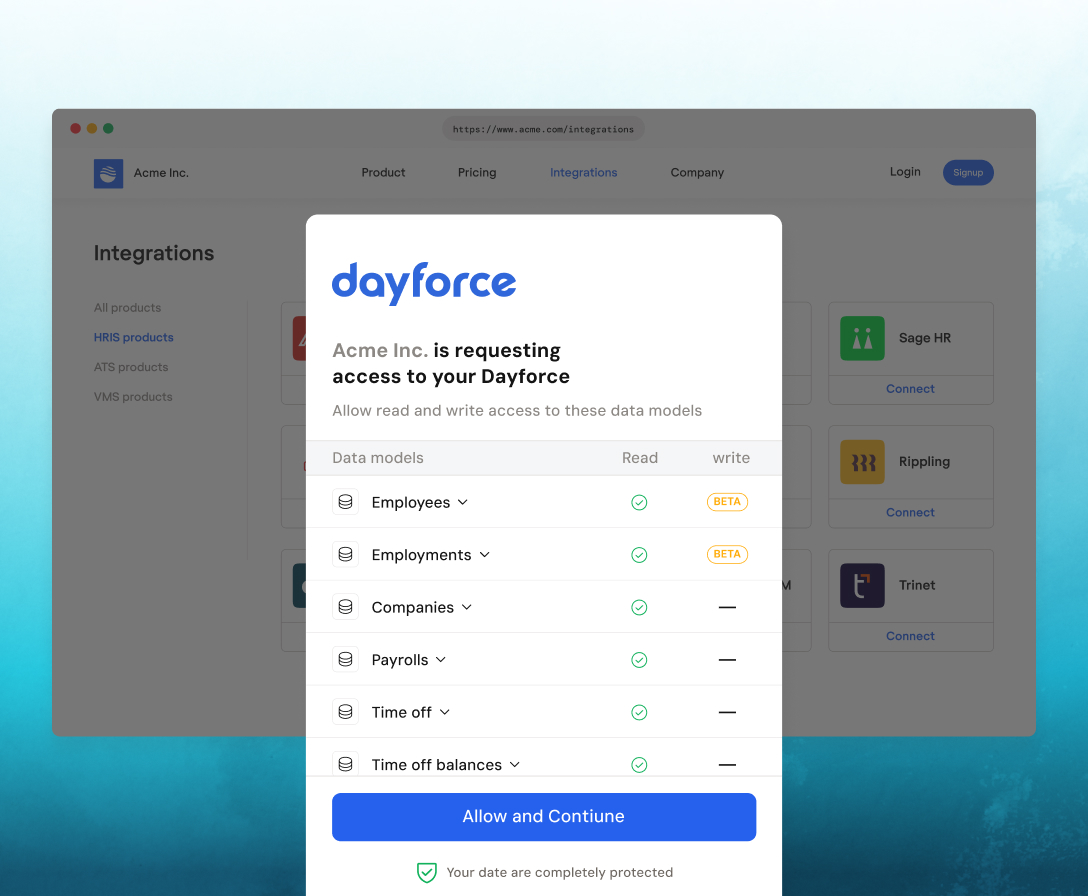The height and width of the screenshot is (896, 1088).
Task: Click the Login link
Action: 905,171
